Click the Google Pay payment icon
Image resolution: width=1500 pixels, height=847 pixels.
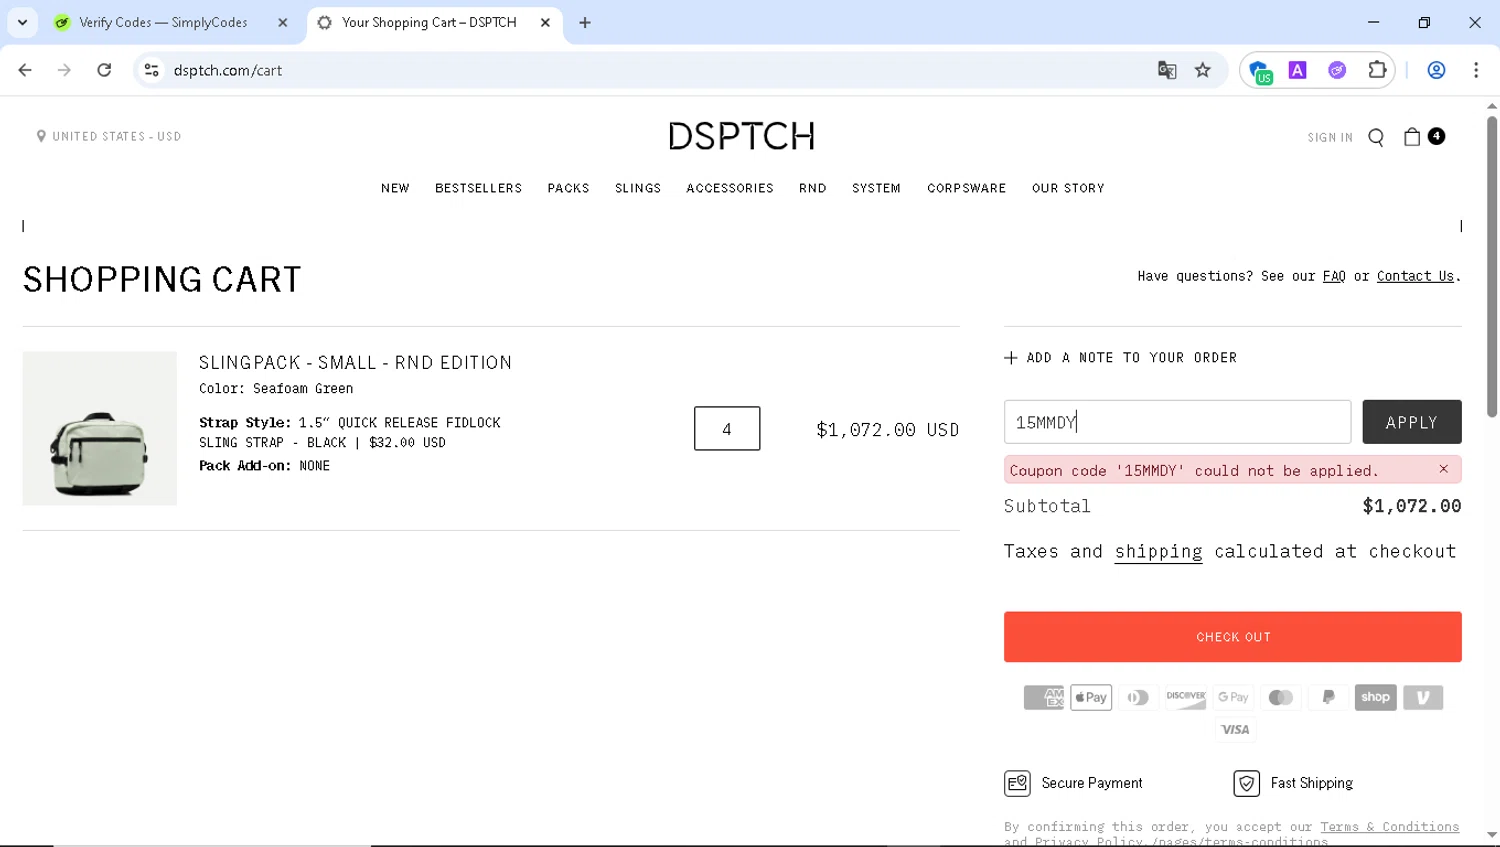point(1233,697)
